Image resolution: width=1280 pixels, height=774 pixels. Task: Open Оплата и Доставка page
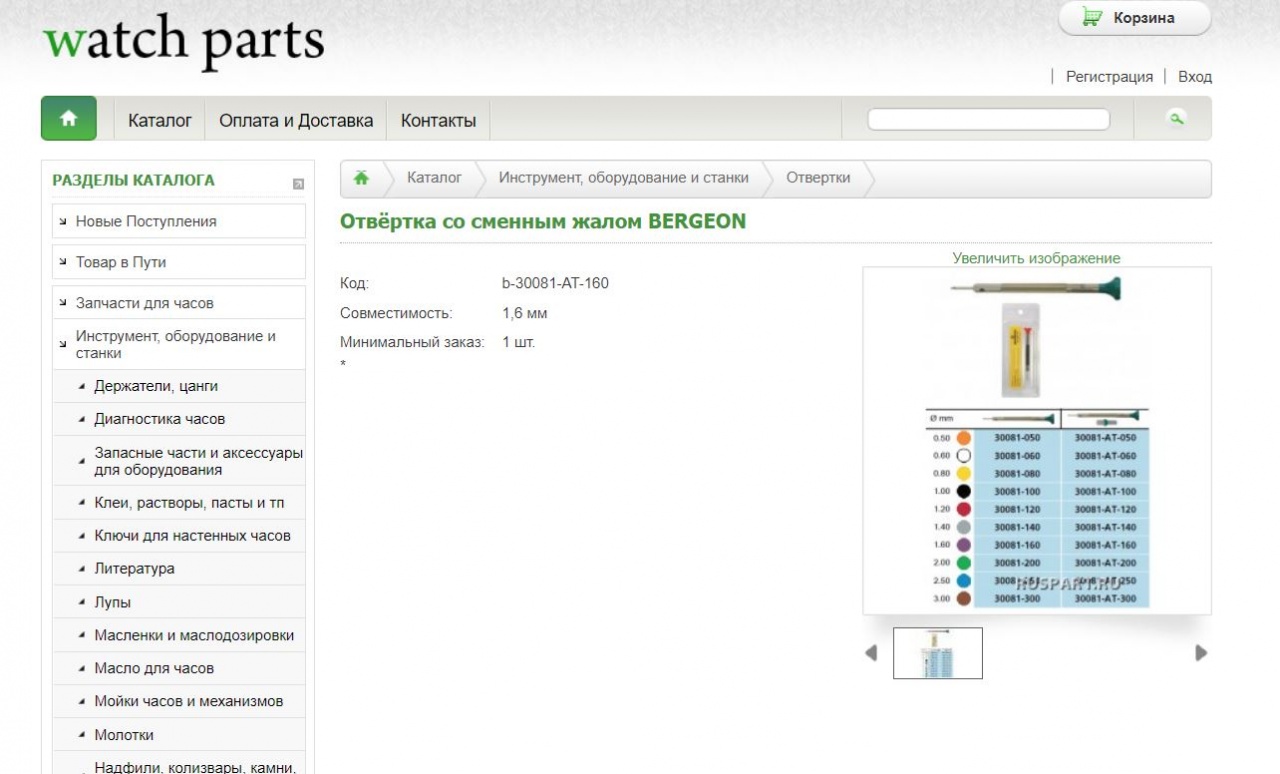(x=296, y=120)
